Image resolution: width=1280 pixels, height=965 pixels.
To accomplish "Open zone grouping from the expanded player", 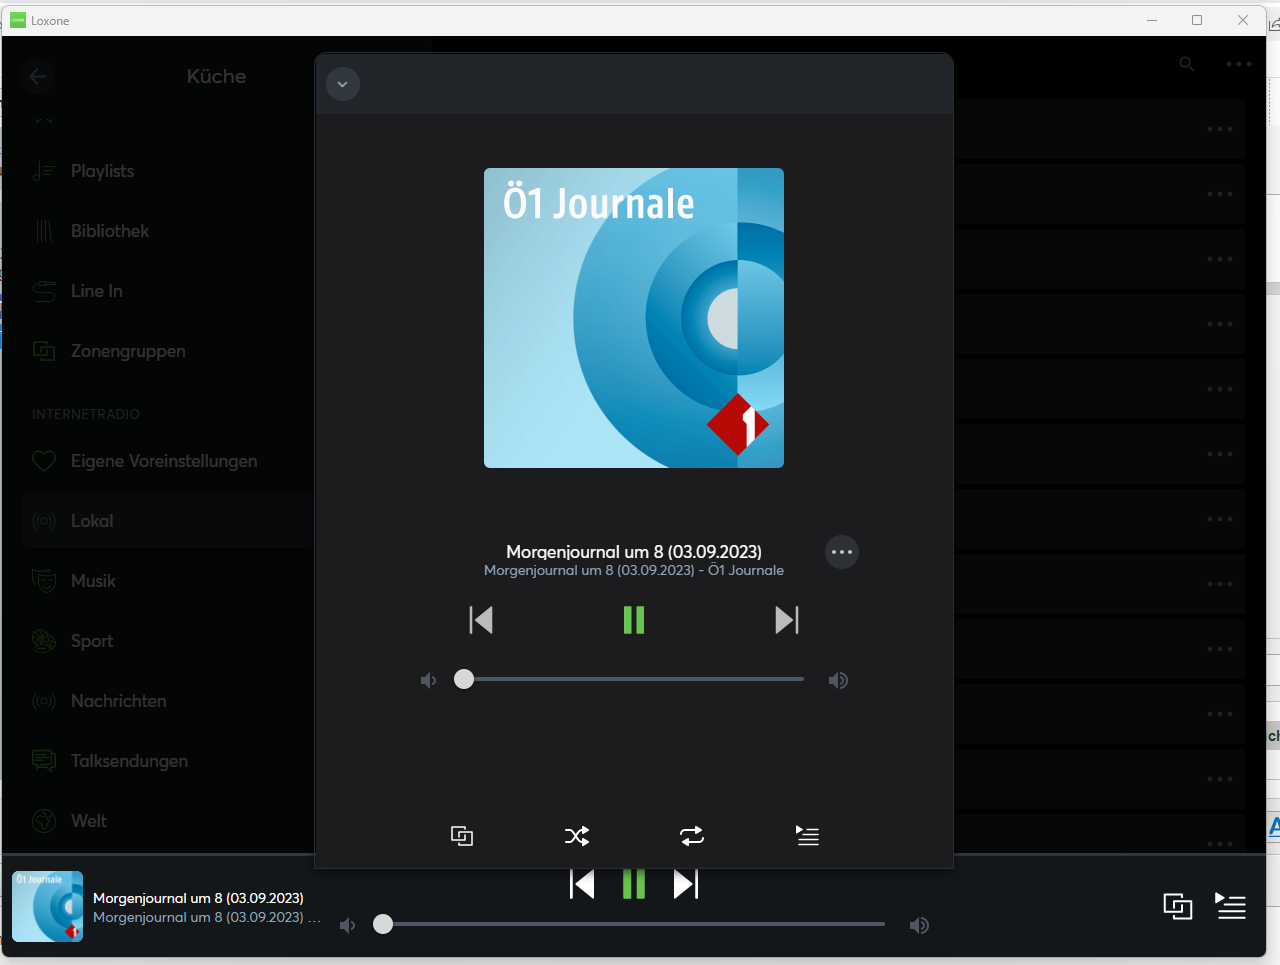I will click(x=462, y=836).
